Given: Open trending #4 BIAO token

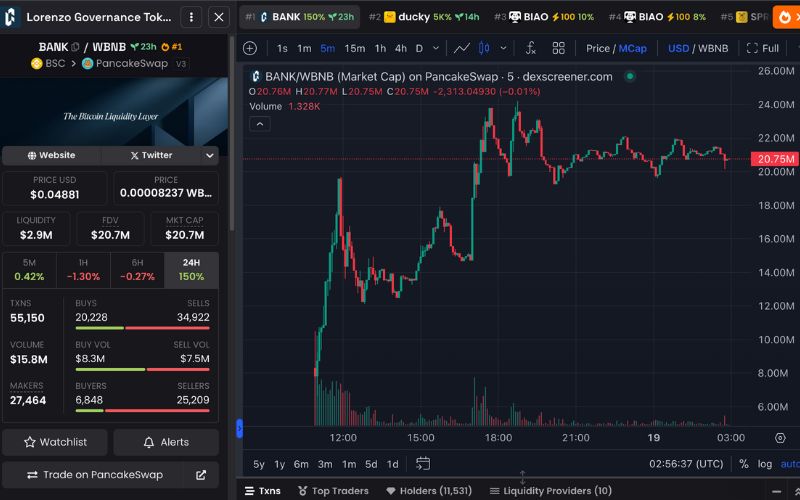Looking at the screenshot, I should click(658, 17).
